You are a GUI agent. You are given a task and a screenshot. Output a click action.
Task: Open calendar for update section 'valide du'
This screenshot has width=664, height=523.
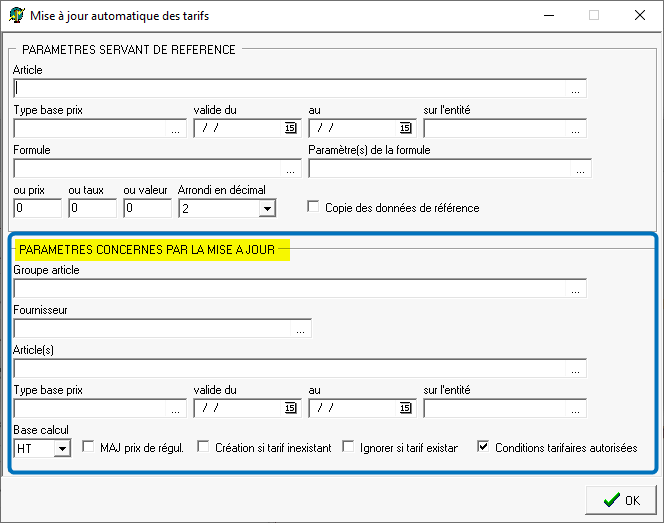[x=291, y=408]
